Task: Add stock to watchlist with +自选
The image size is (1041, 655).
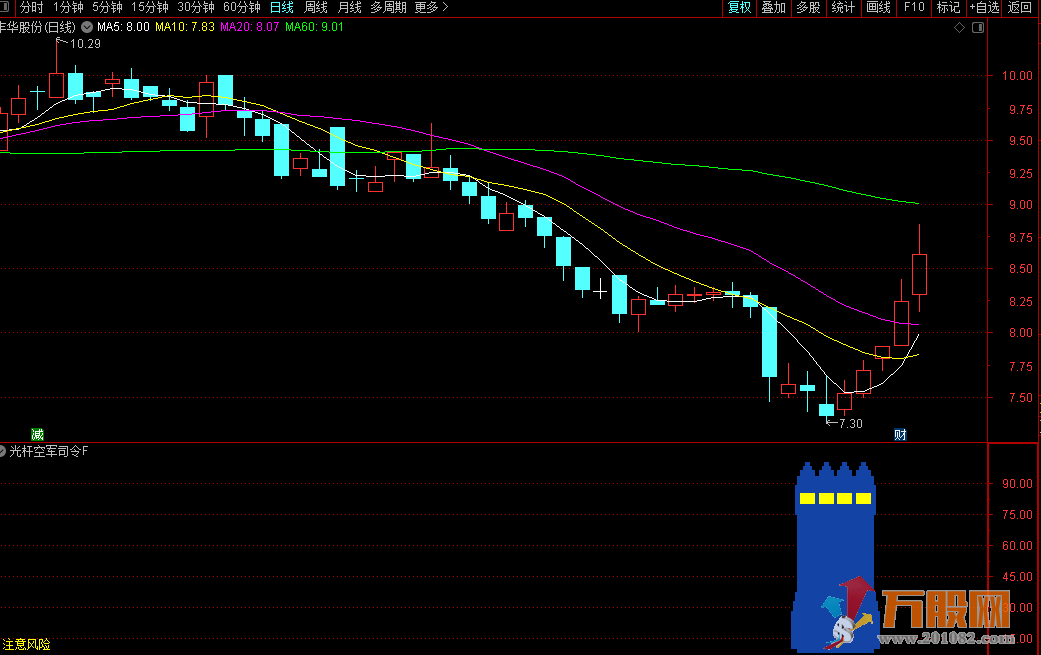Action: (x=984, y=7)
